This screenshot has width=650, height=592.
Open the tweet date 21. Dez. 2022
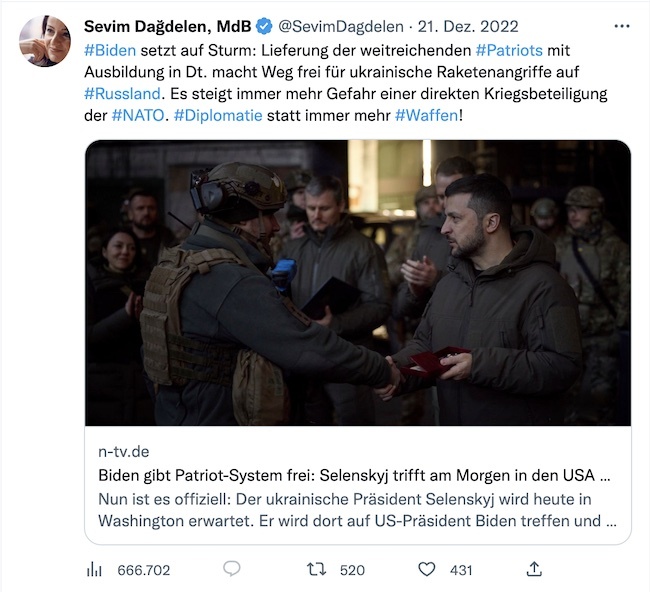click(x=468, y=27)
